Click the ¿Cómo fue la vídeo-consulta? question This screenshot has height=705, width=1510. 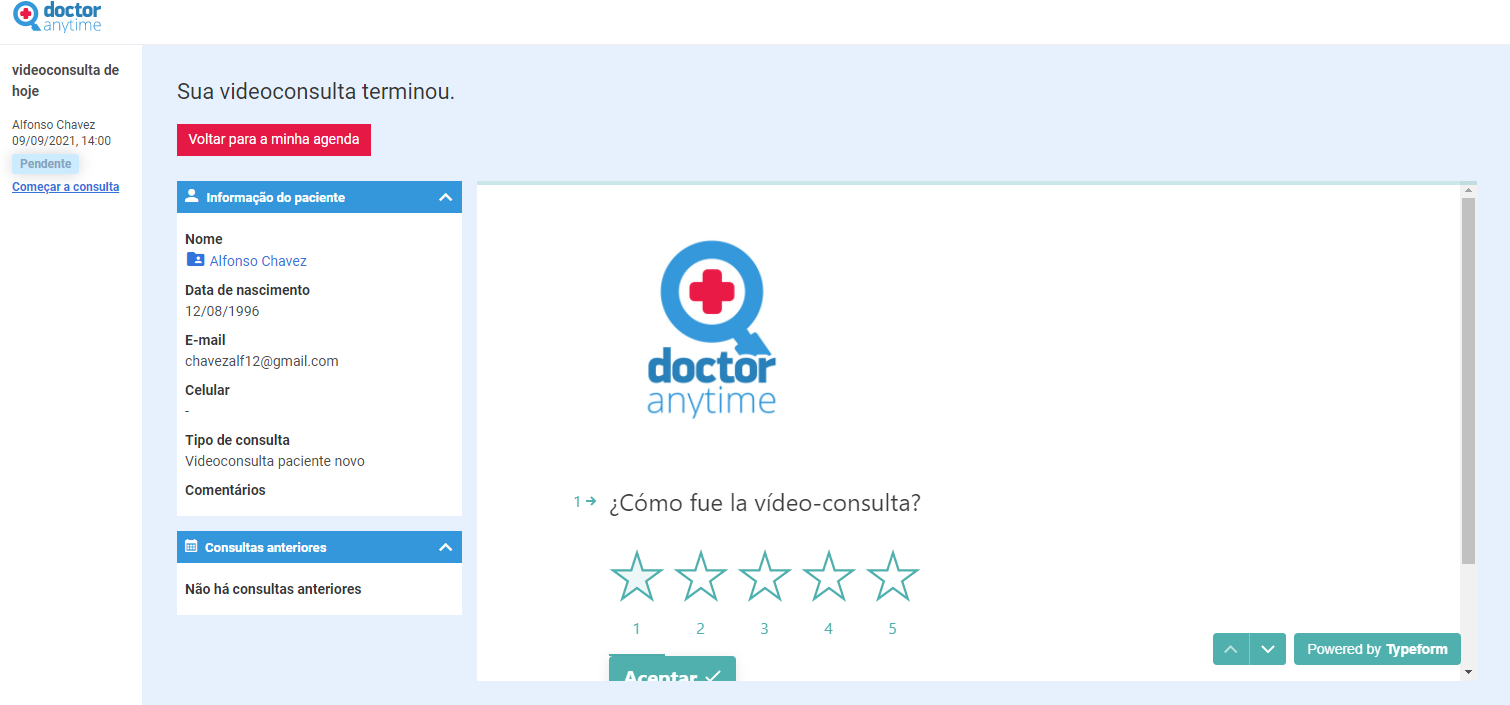click(764, 503)
